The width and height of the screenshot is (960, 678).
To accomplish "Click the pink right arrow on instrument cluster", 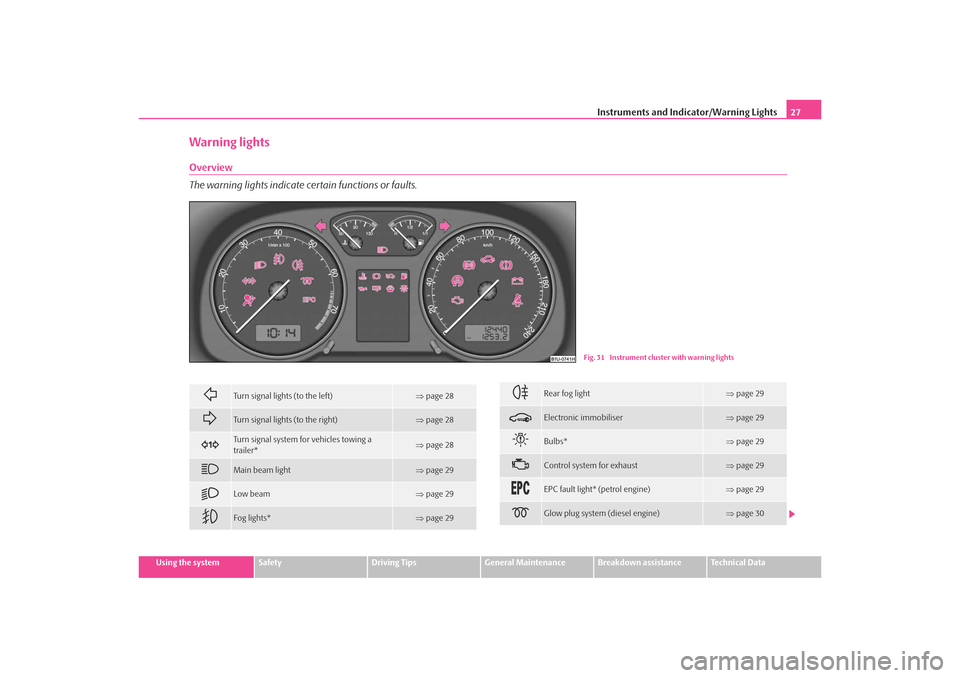I will pyautogui.click(x=445, y=226).
